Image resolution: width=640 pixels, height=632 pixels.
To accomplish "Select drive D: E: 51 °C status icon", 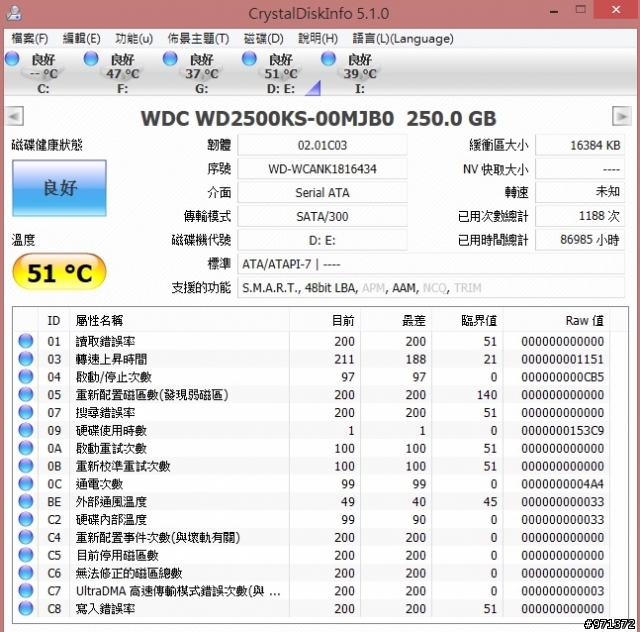I will pos(249,58).
